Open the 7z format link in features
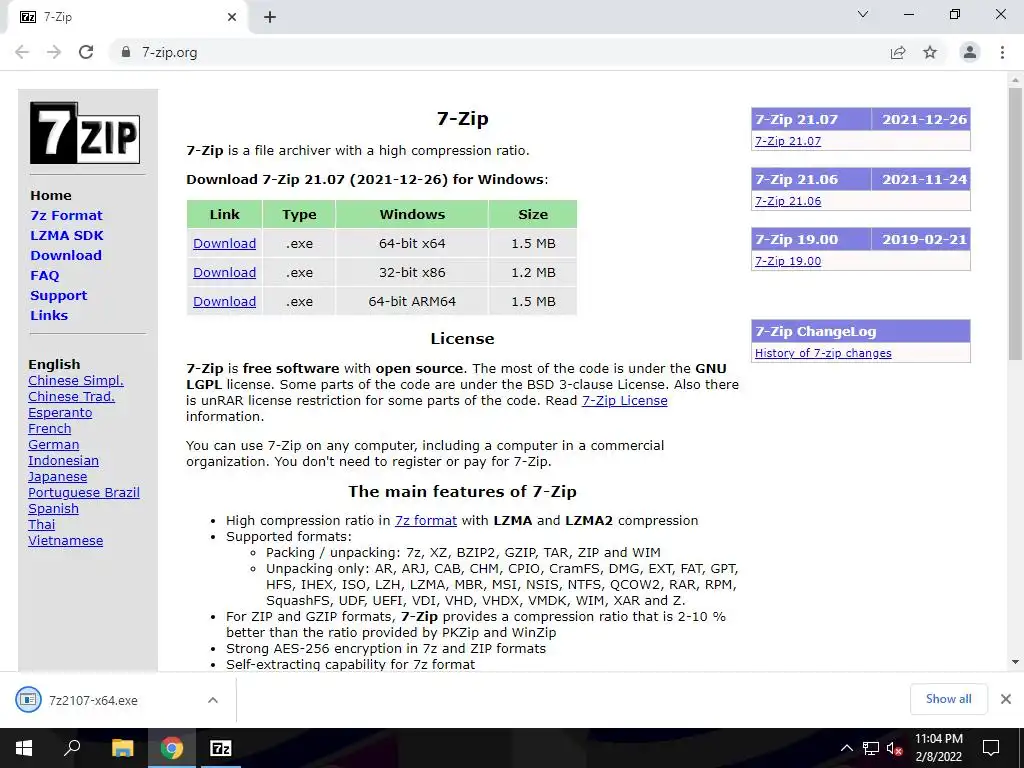 click(x=426, y=520)
